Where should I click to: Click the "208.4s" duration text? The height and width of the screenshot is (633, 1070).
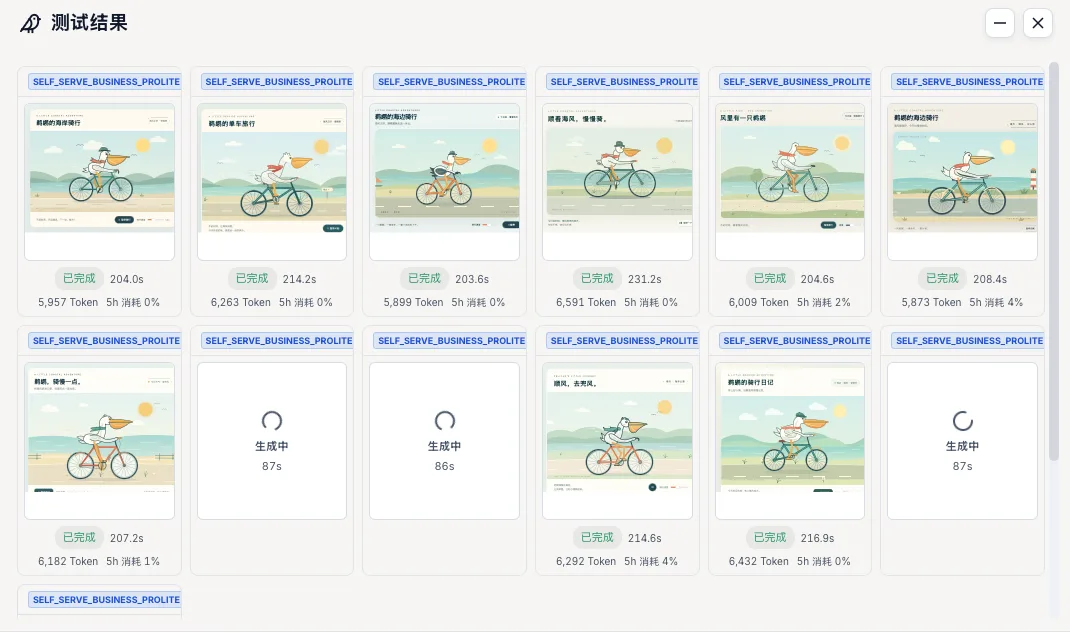pyautogui.click(x=990, y=279)
